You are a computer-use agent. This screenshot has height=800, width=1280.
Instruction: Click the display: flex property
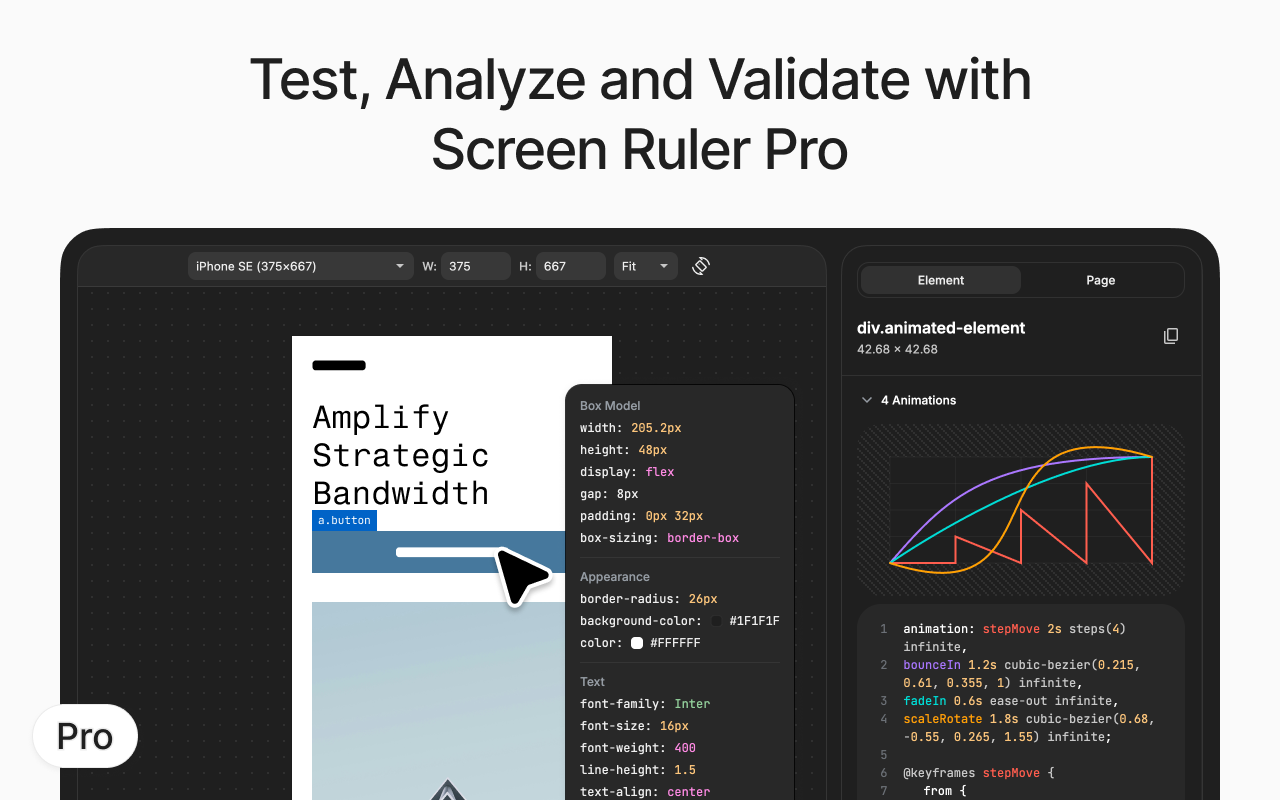pyautogui.click(x=627, y=472)
